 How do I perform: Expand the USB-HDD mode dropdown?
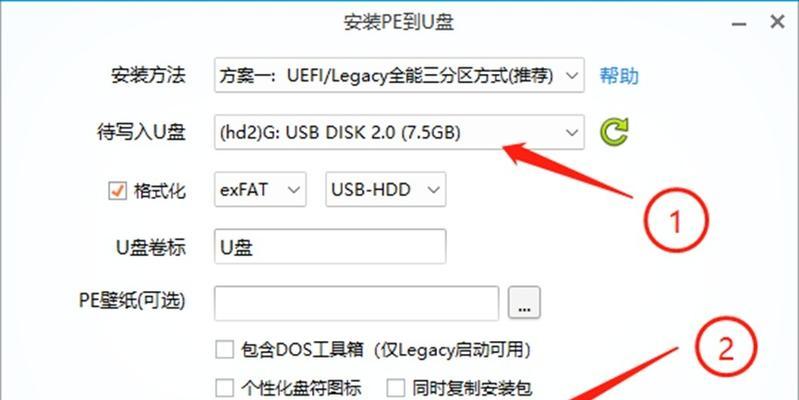[386, 190]
